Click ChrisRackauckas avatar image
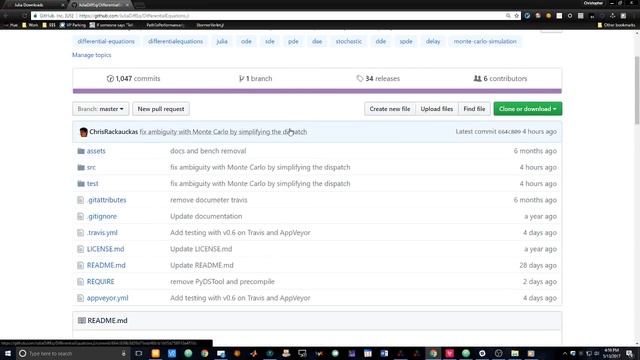The width and height of the screenshot is (640, 360). click(x=83, y=132)
